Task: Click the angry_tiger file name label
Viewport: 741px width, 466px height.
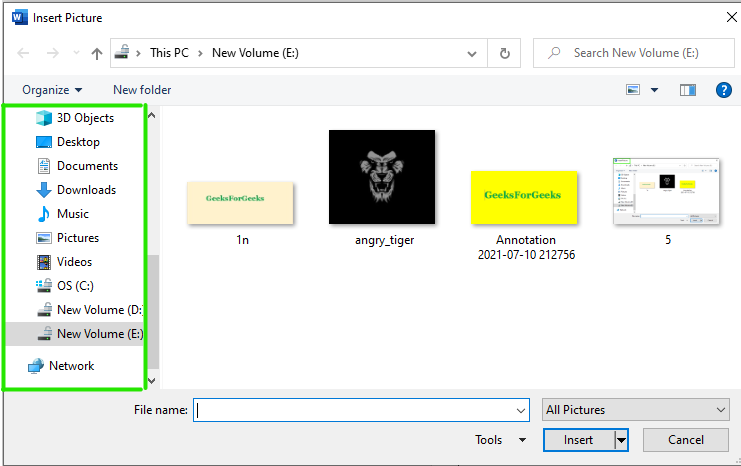Action: pos(385,240)
